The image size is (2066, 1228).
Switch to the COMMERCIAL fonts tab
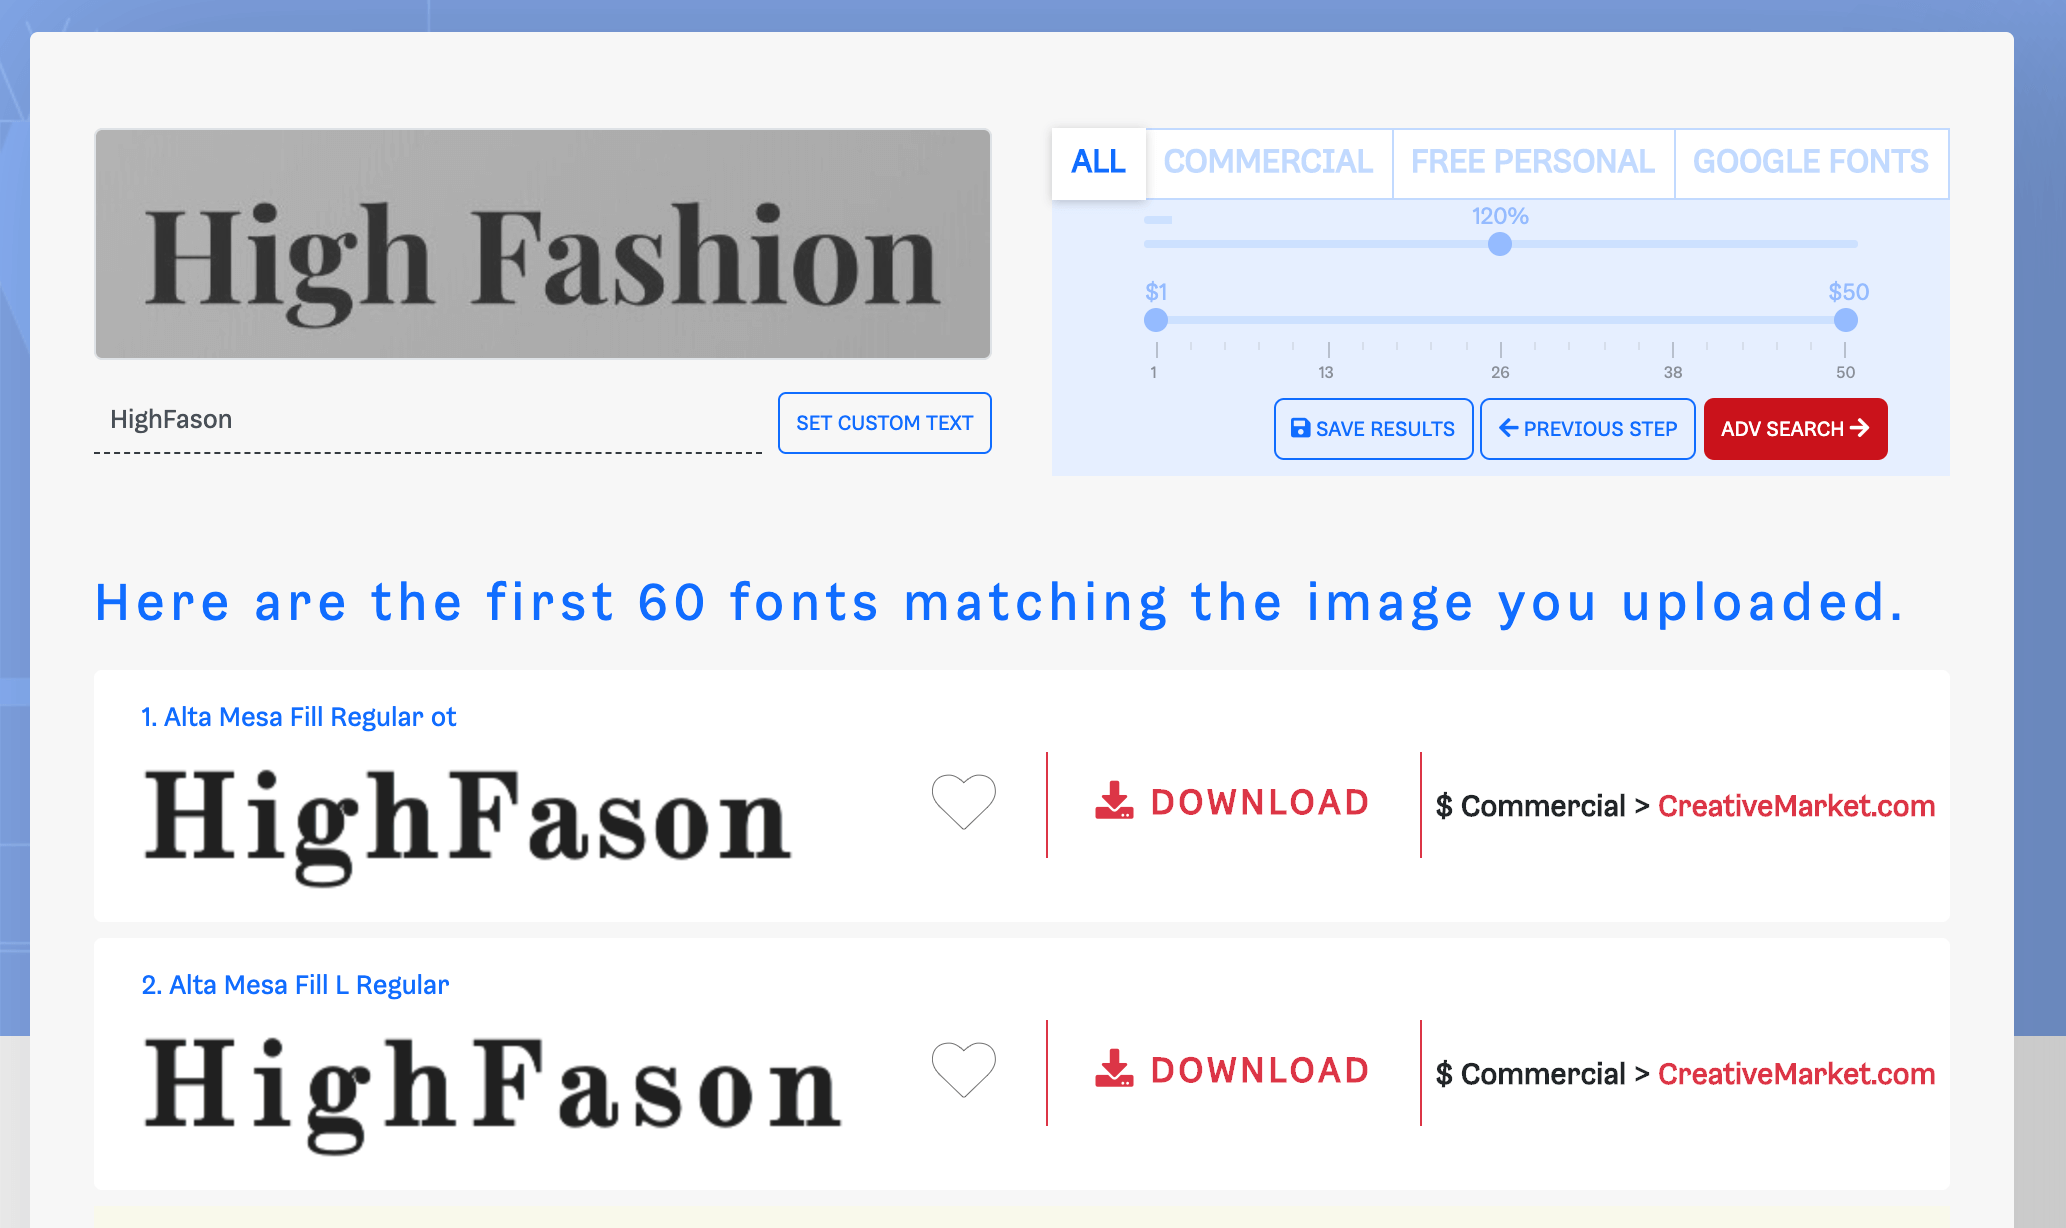[x=1269, y=162]
